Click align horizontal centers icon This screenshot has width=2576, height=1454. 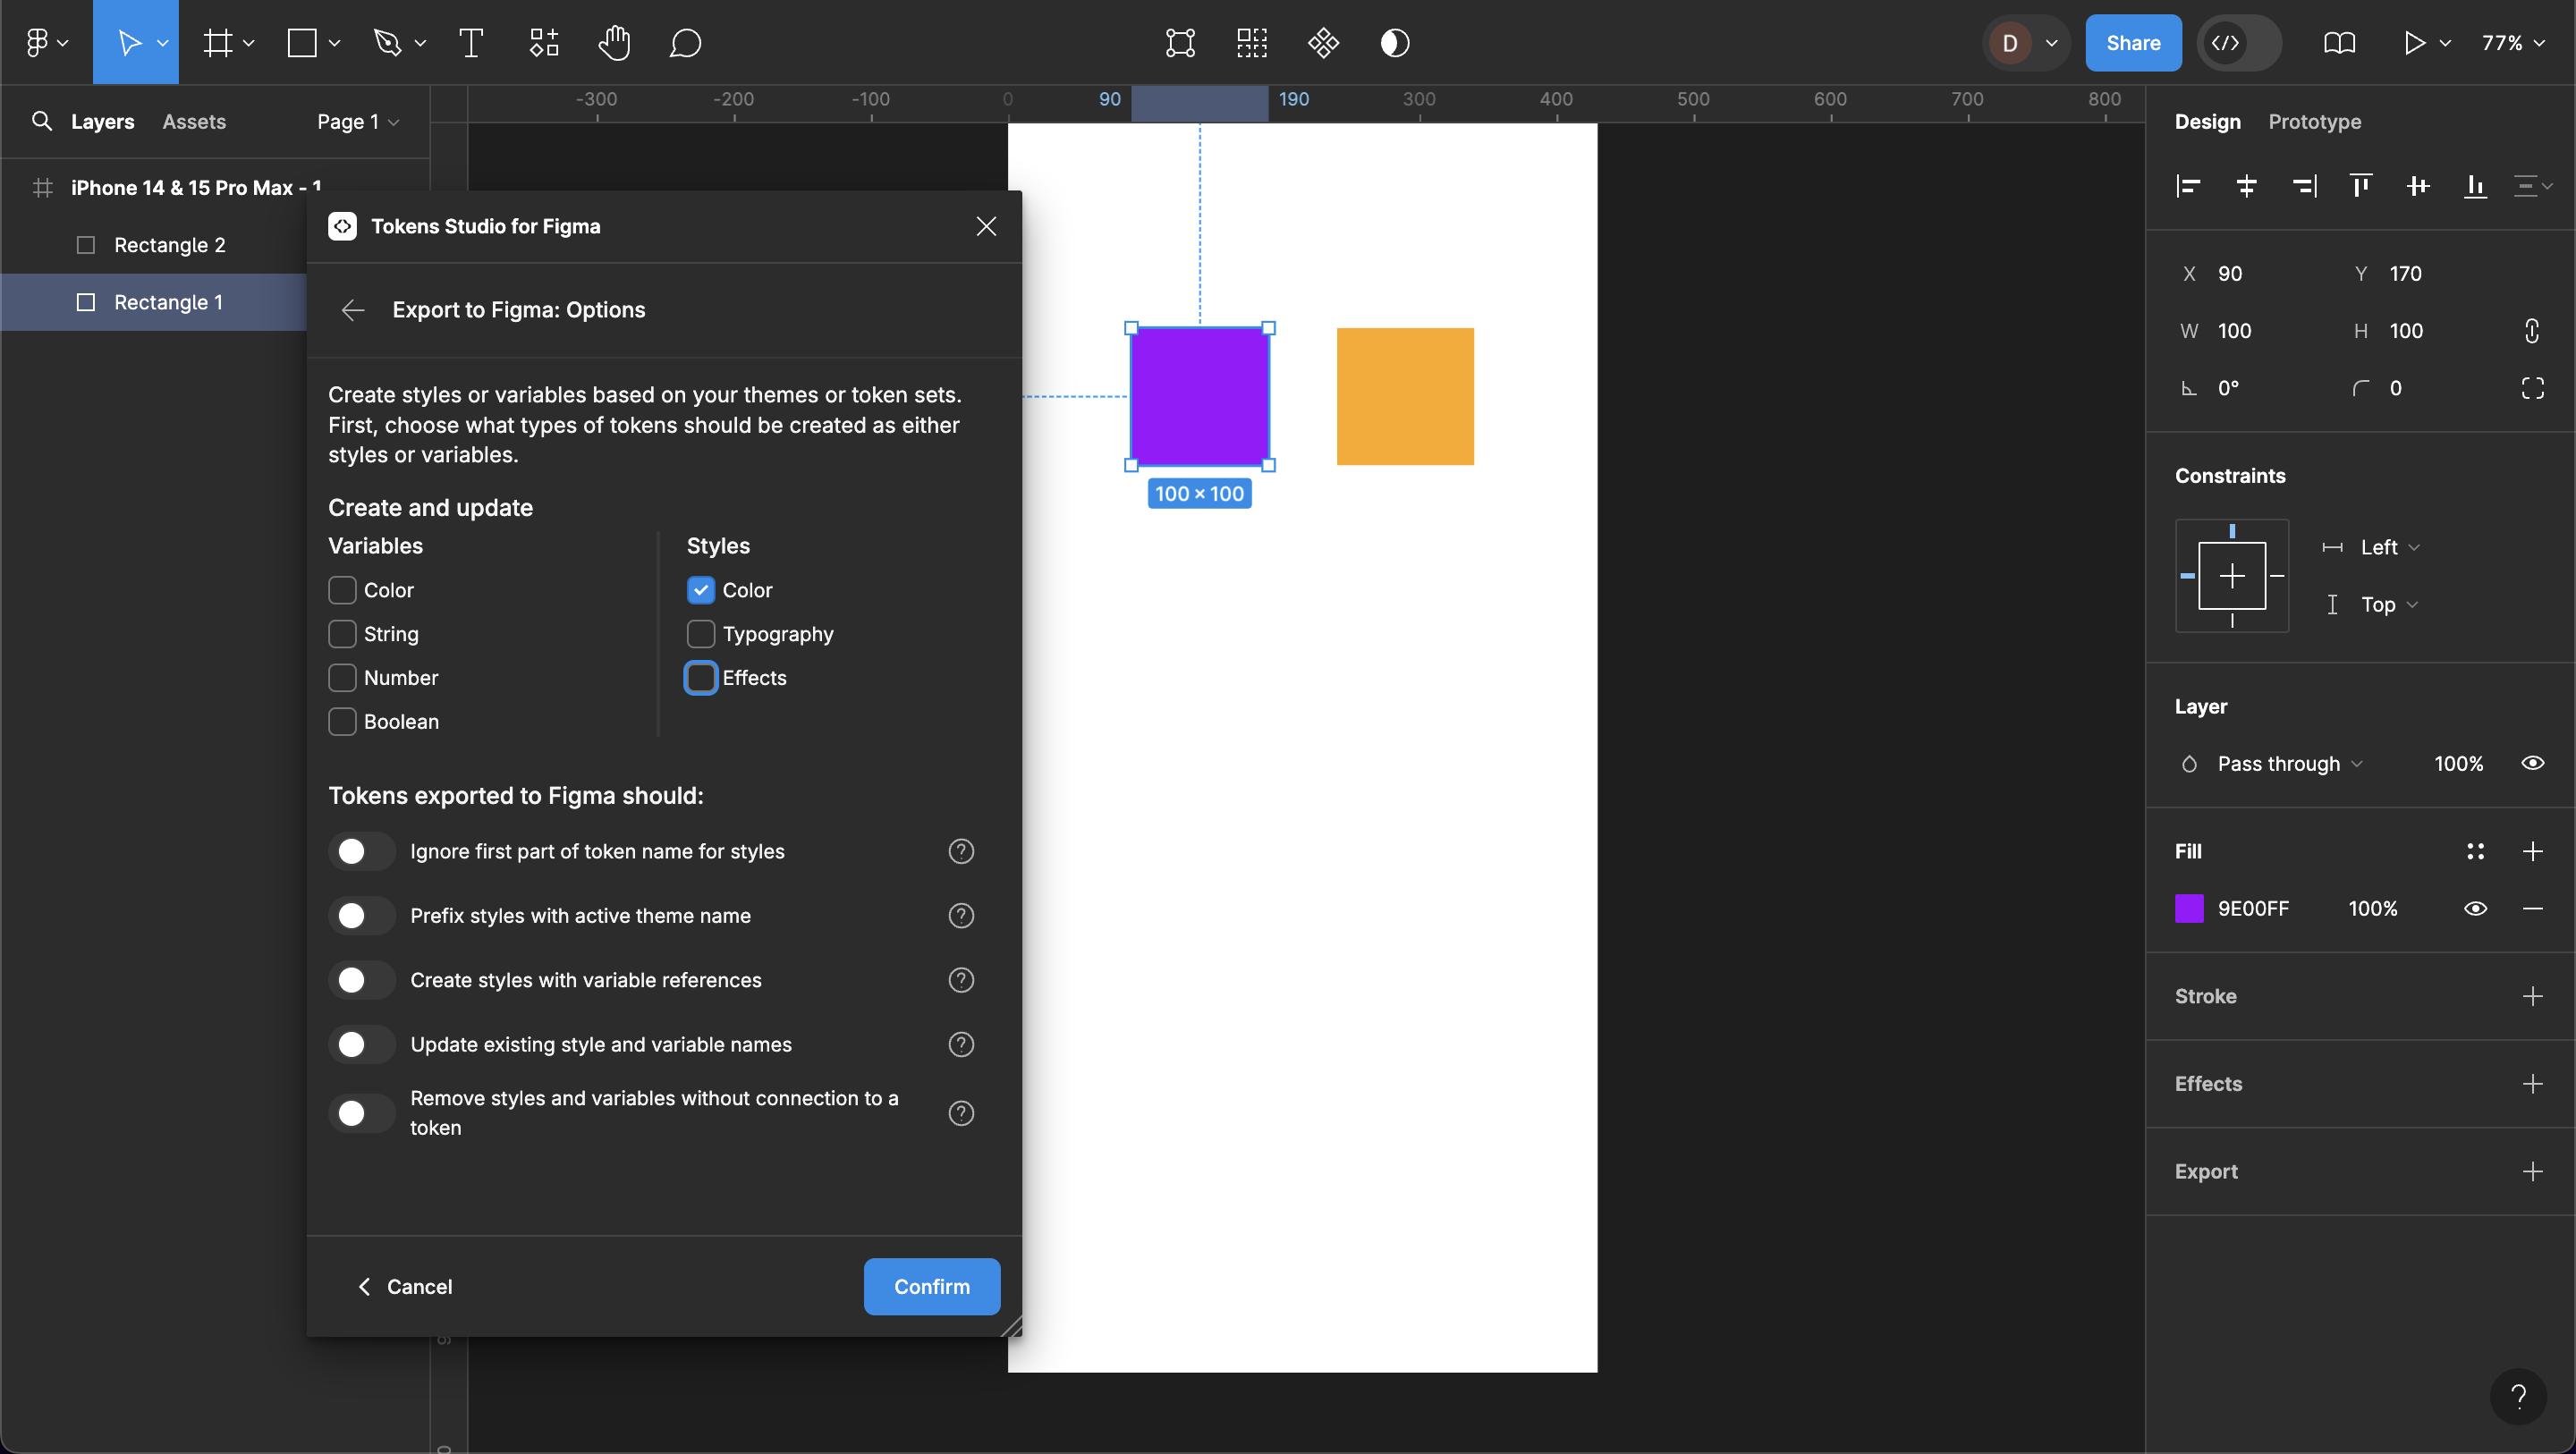pyautogui.click(x=2246, y=186)
